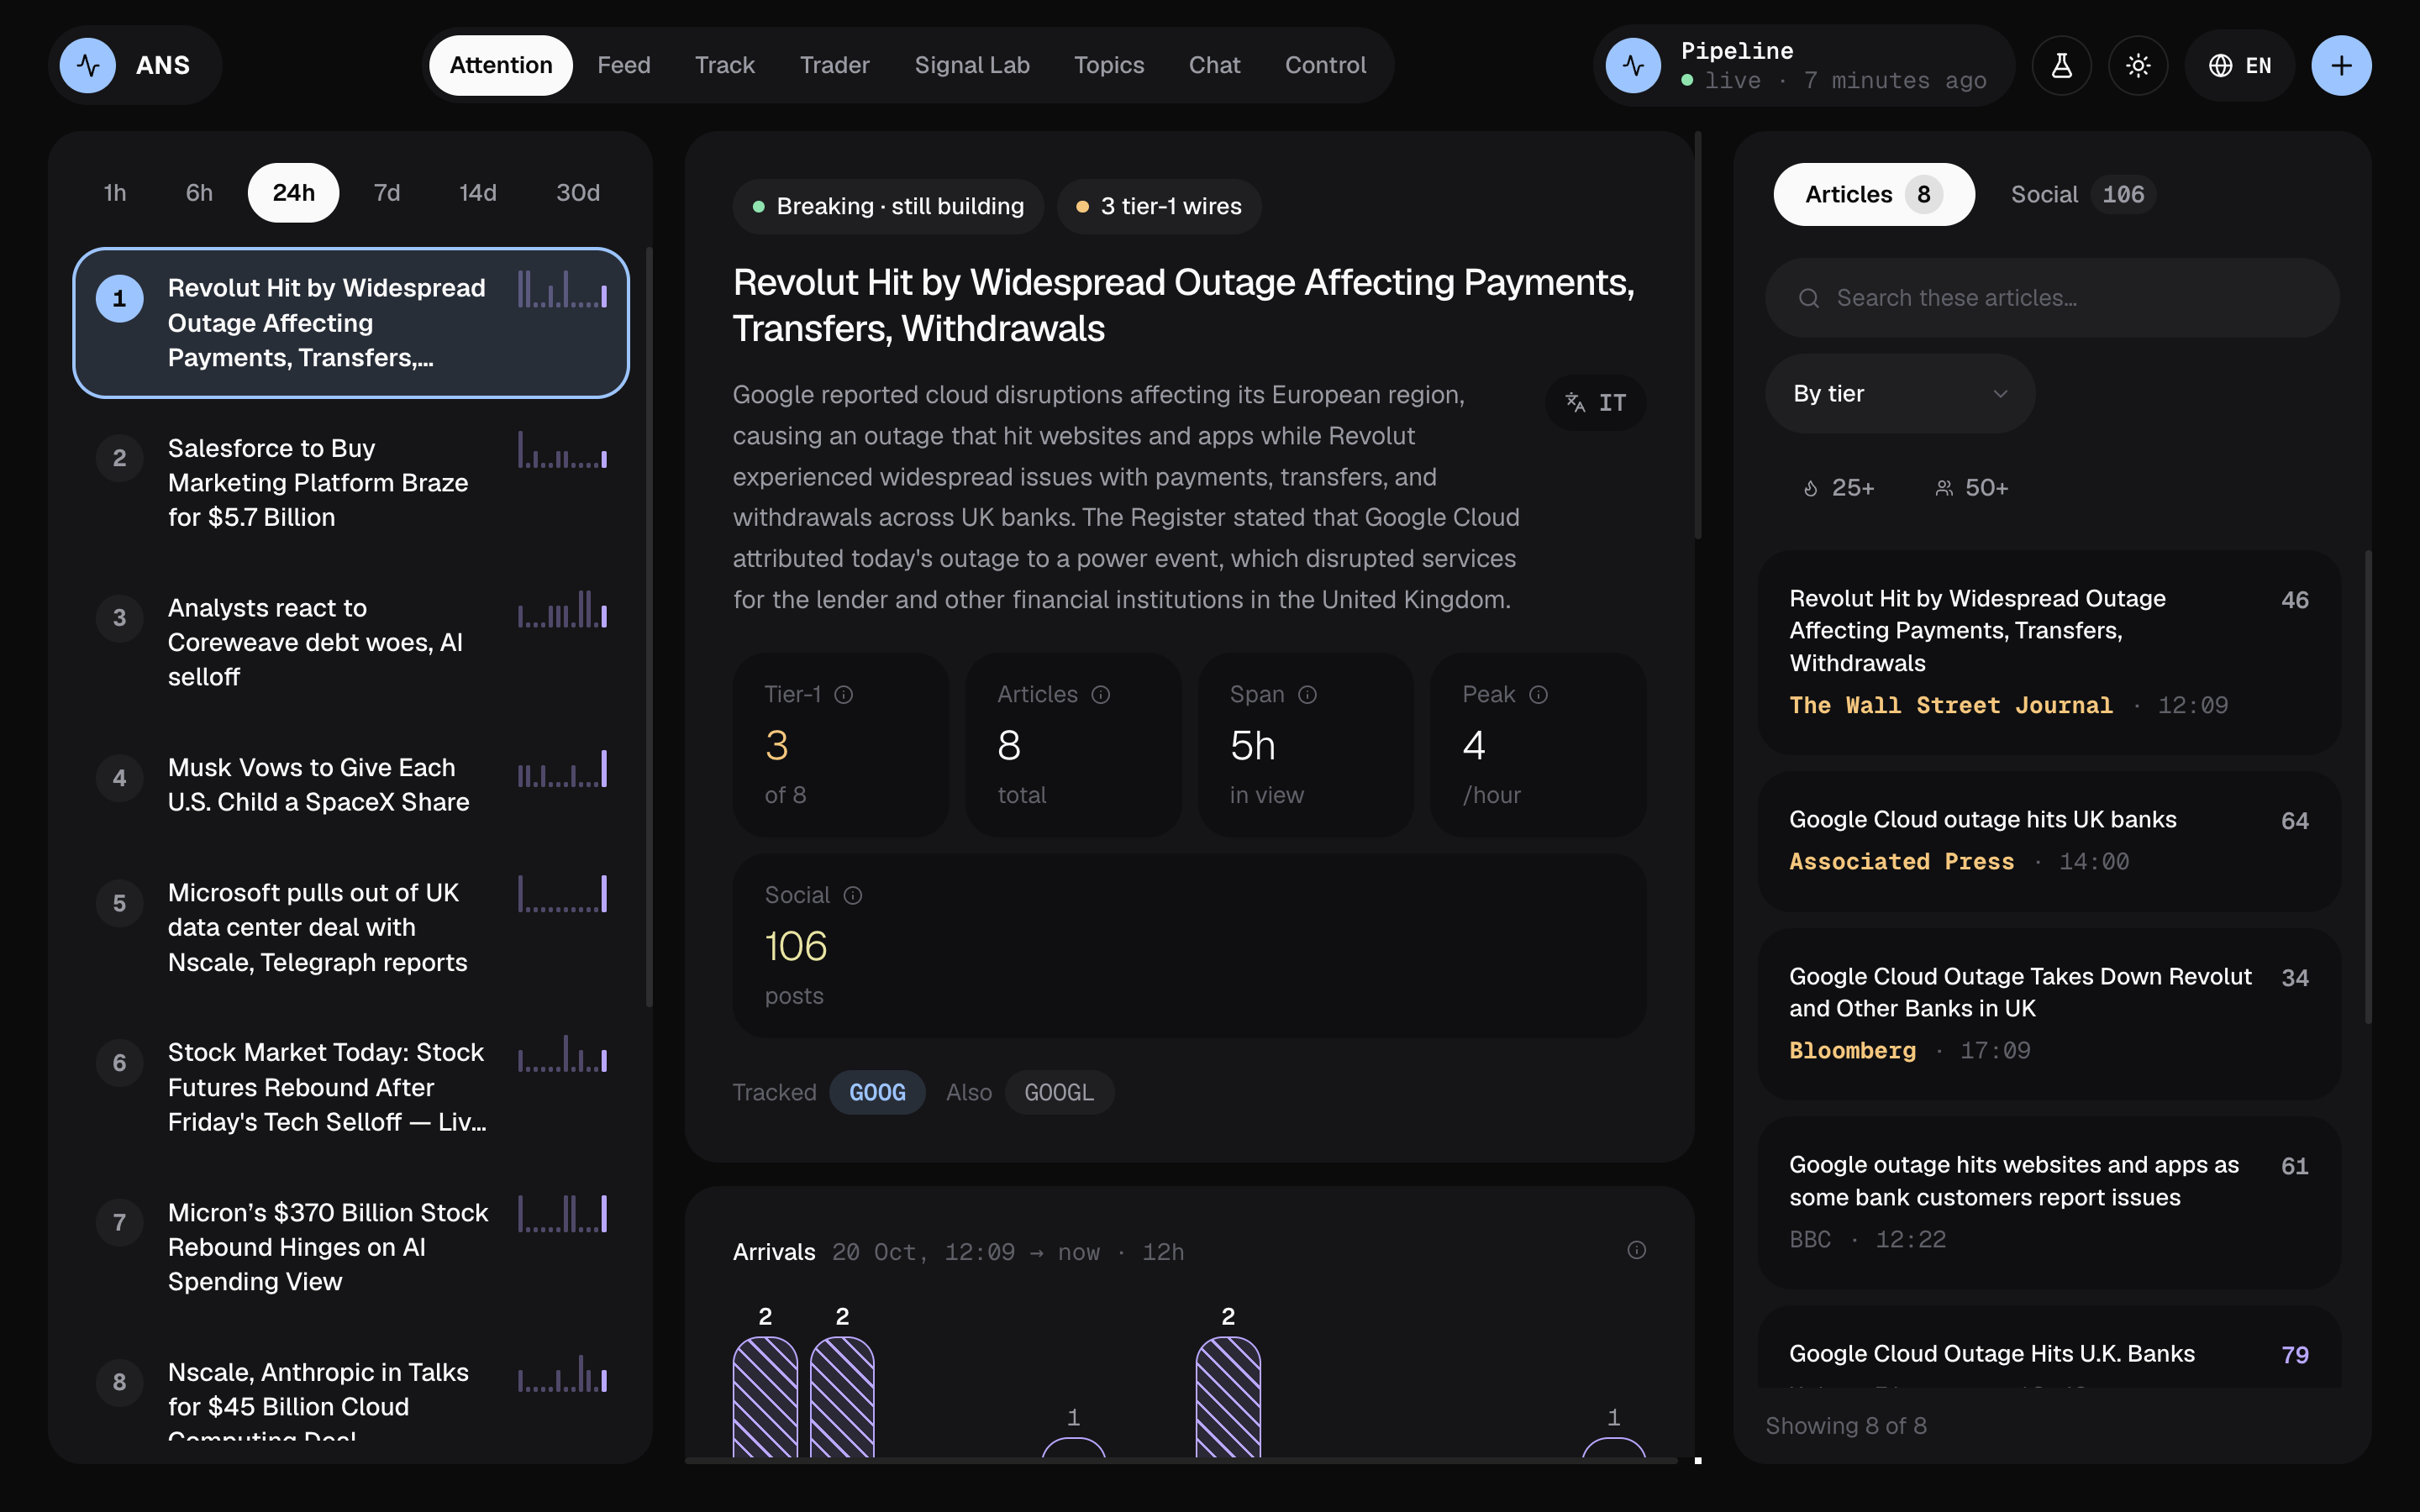The image size is (2420, 1512).
Task: Open the Bloomberg Revolut outage article
Action: pyautogui.click(x=2049, y=1014)
